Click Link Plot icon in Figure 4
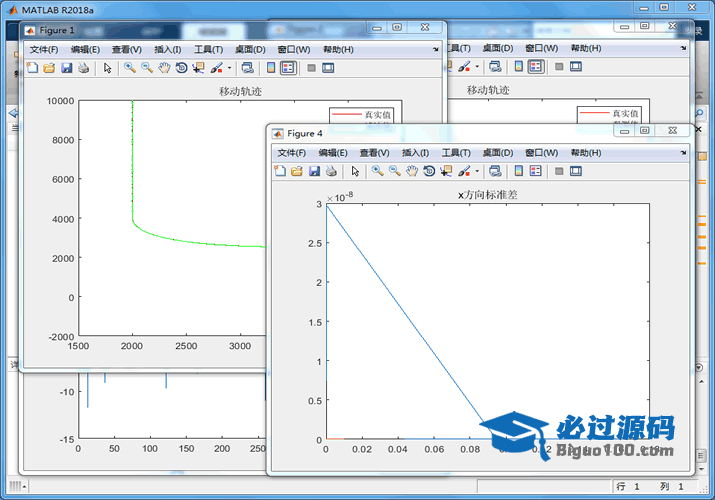The width and height of the screenshot is (715, 500). tap(495, 171)
